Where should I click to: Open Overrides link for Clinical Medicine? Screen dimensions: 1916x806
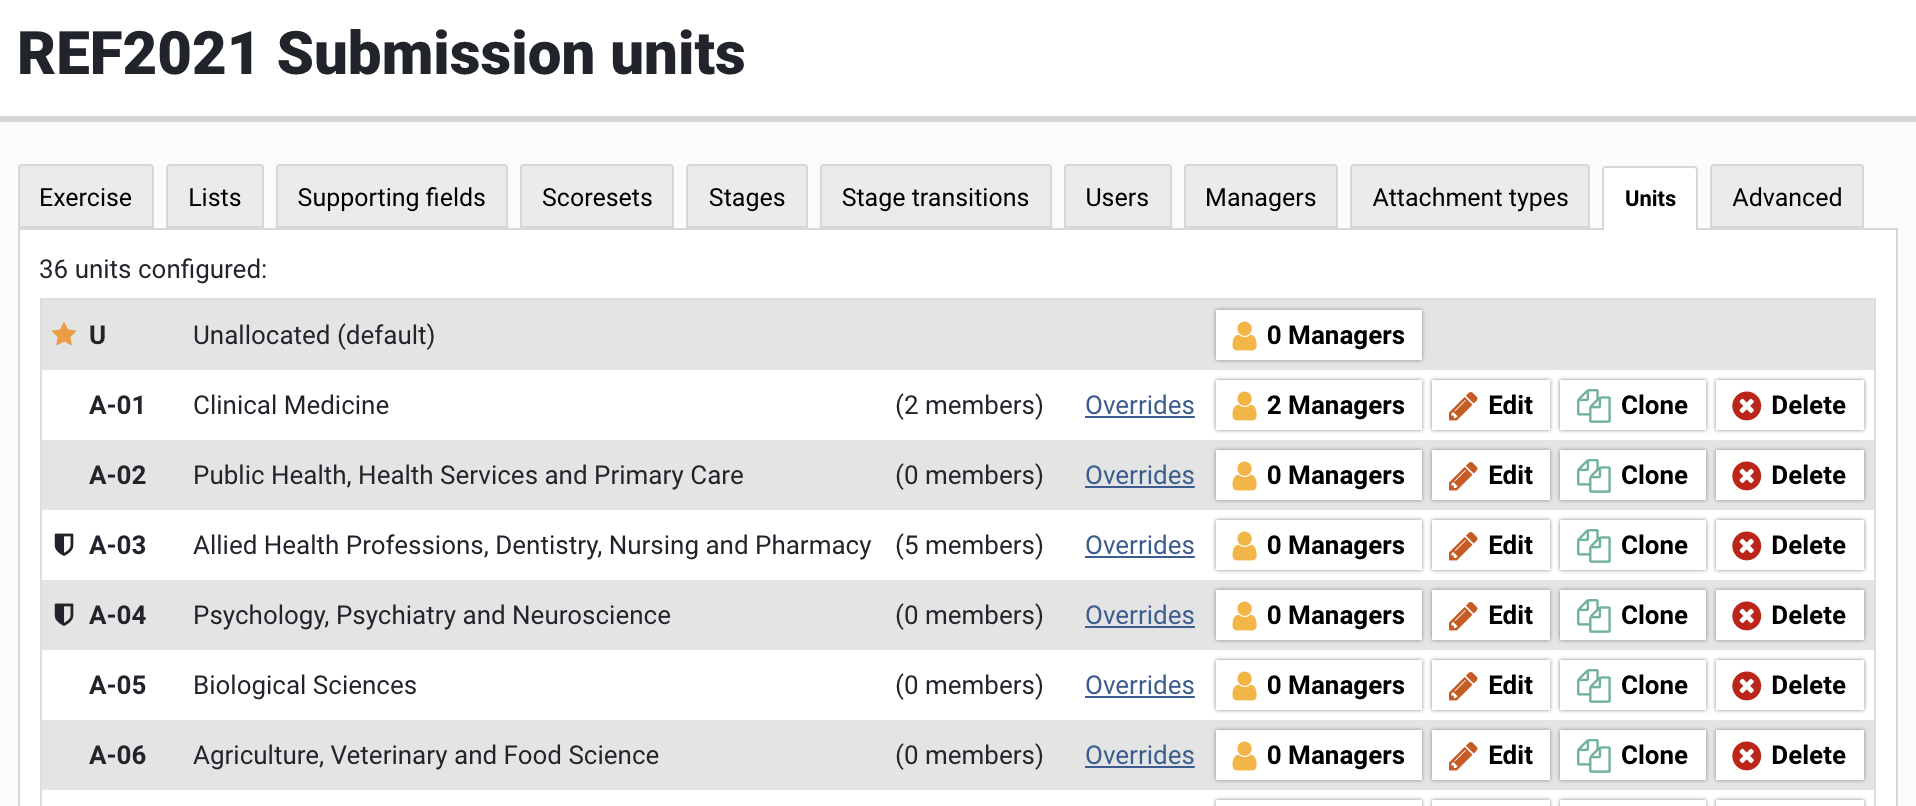pyautogui.click(x=1139, y=406)
